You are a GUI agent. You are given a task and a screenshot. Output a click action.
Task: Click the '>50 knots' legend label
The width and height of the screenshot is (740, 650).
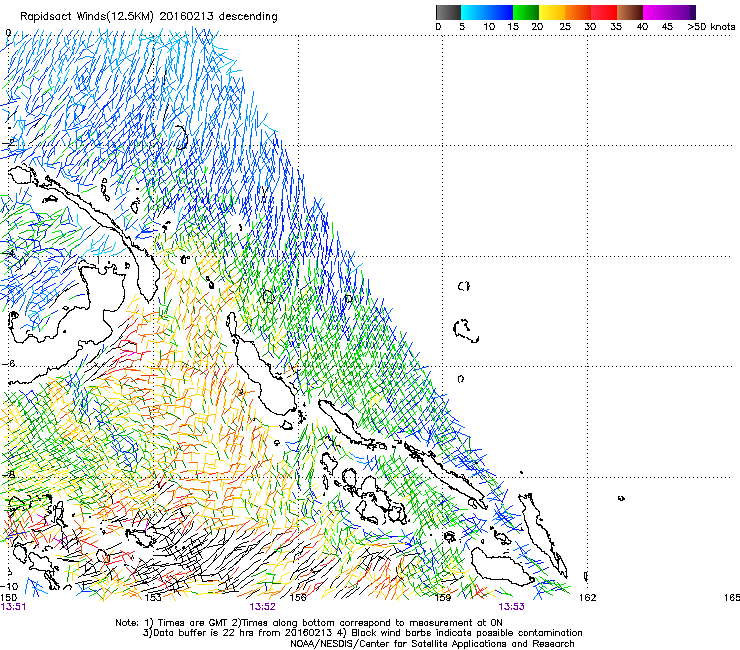click(x=711, y=27)
